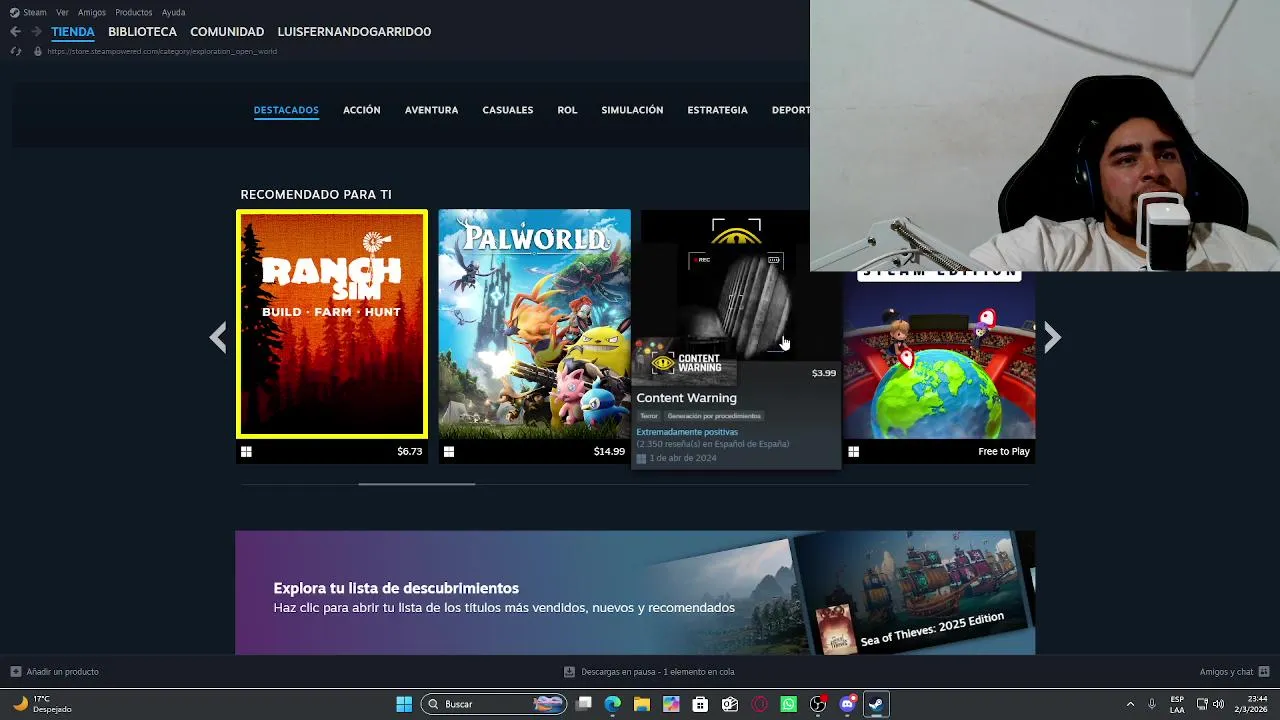
Task: Open the Productos menu
Action: click(x=134, y=12)
